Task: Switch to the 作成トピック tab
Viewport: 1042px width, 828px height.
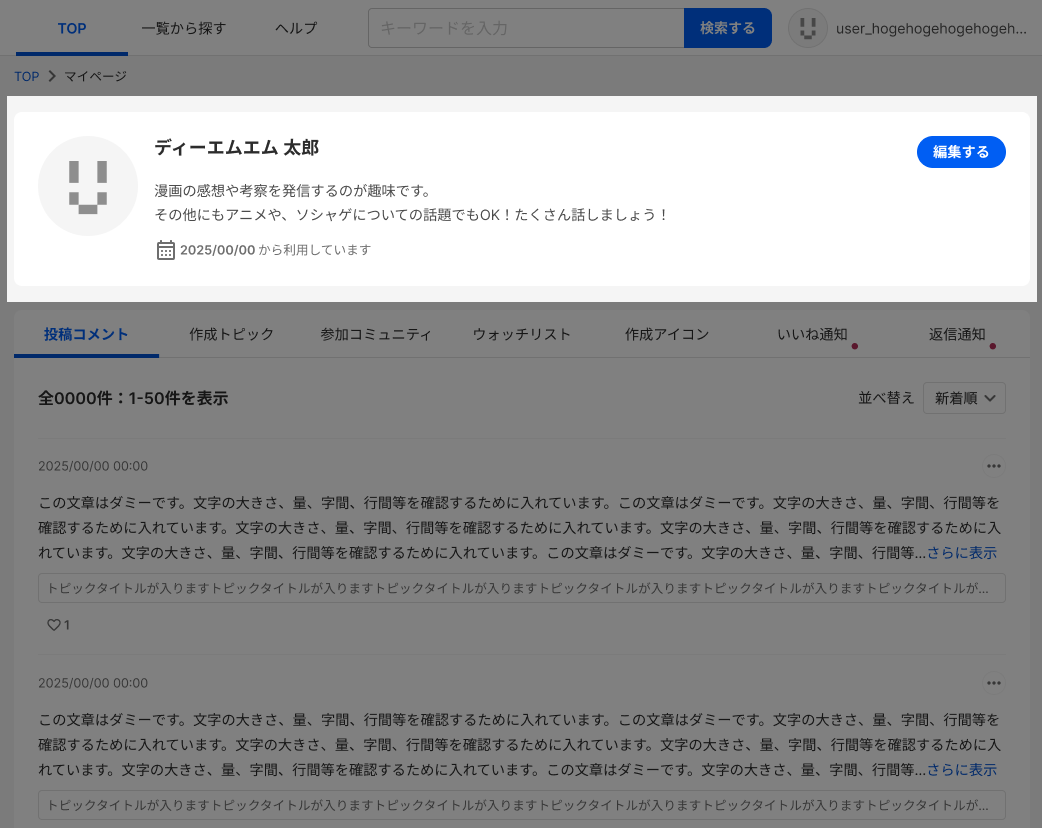Action: coord(231,335)
